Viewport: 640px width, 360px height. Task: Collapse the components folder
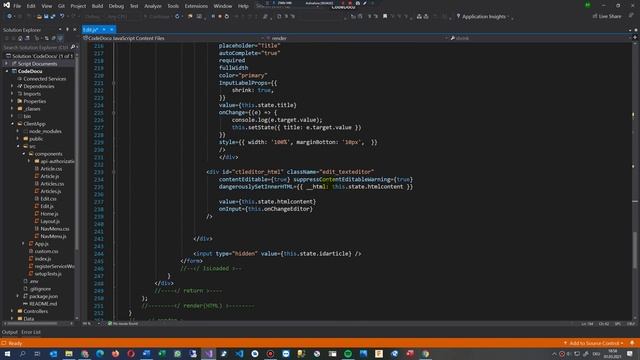(x=23, y=154)
